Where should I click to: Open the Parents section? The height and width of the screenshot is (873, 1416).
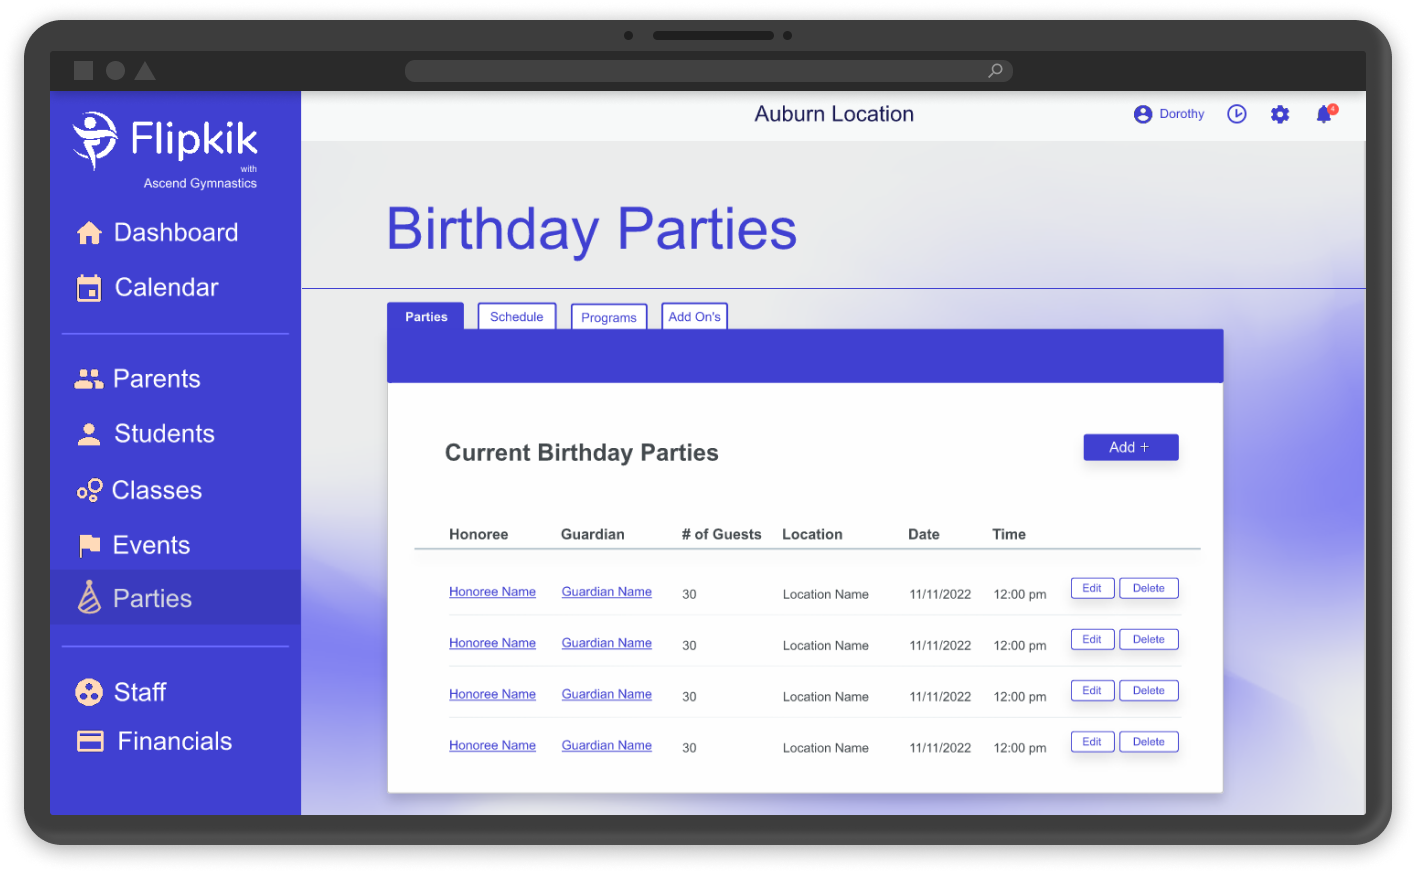click(156, 379)
